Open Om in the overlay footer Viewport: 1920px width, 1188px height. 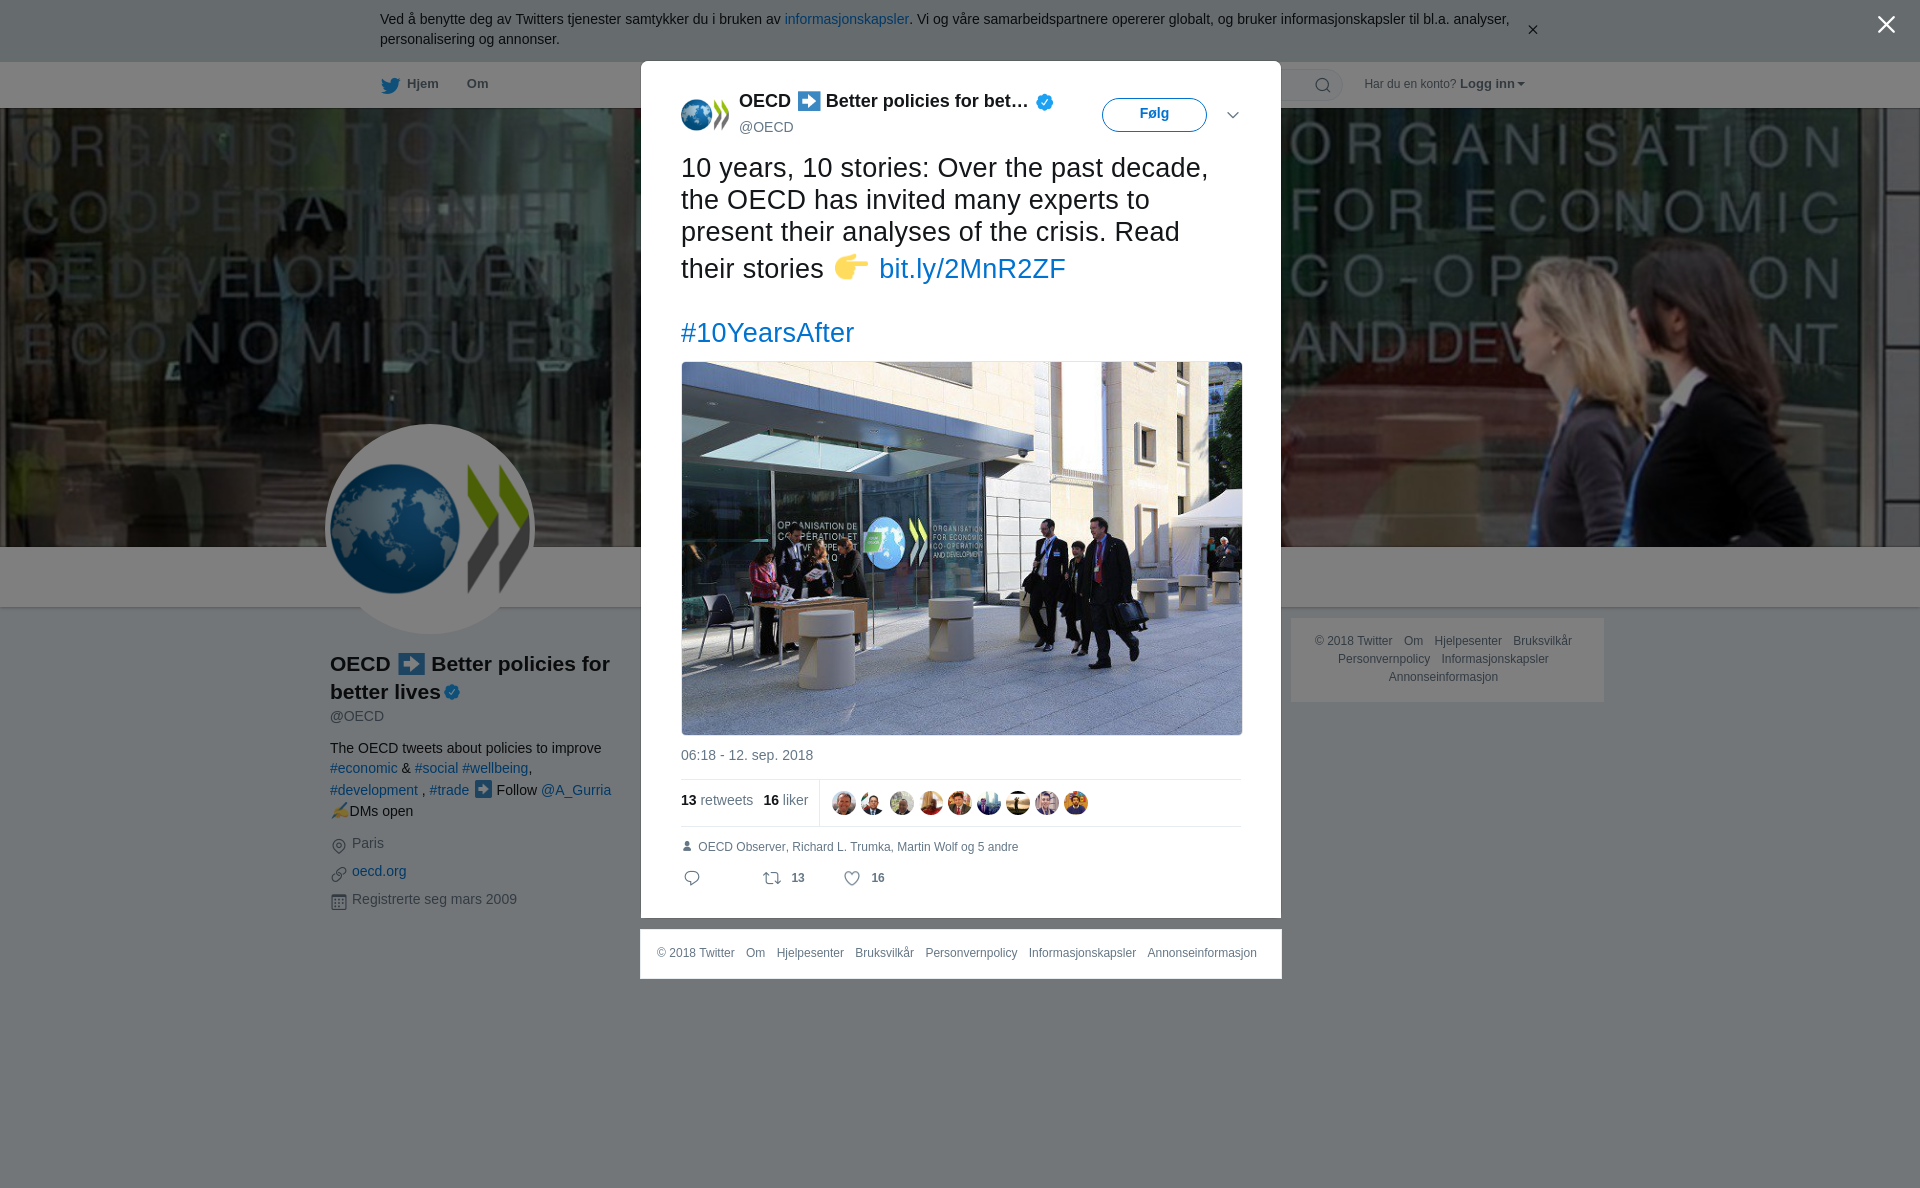(x=755, y=953)
